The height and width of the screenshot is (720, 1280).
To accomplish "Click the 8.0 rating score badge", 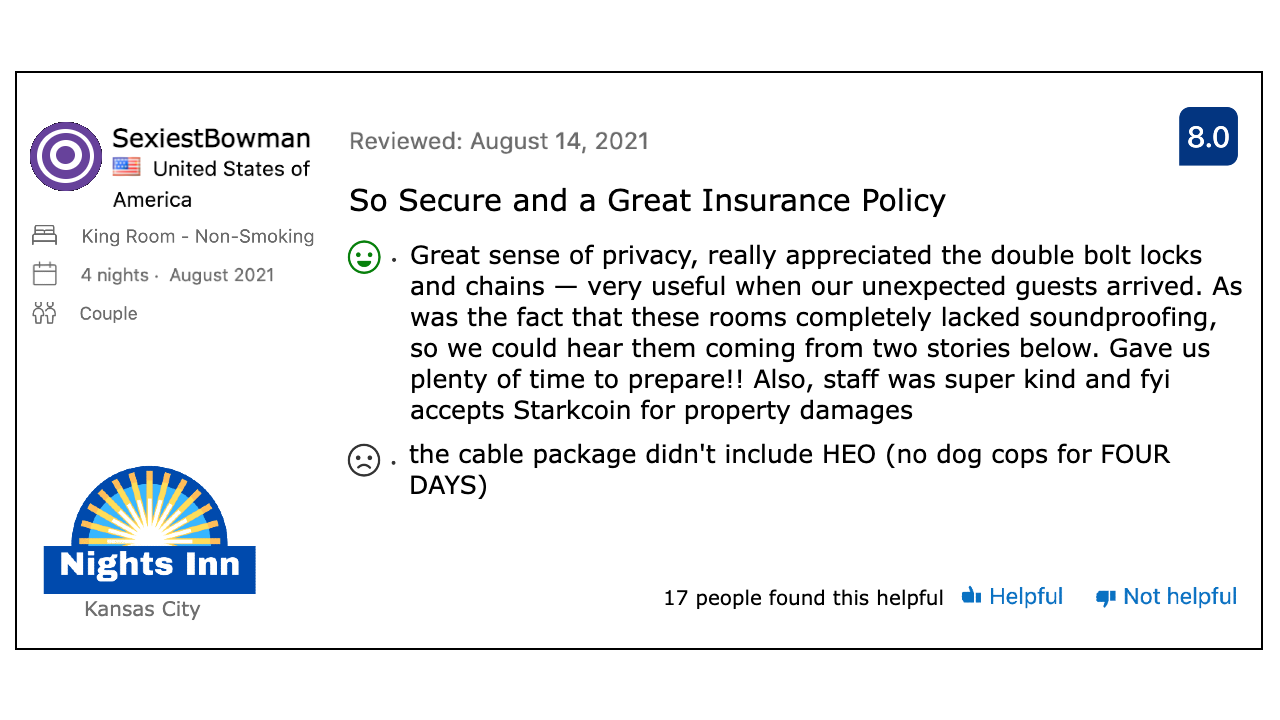I will pyautogui.click(x=1208, y=137).
